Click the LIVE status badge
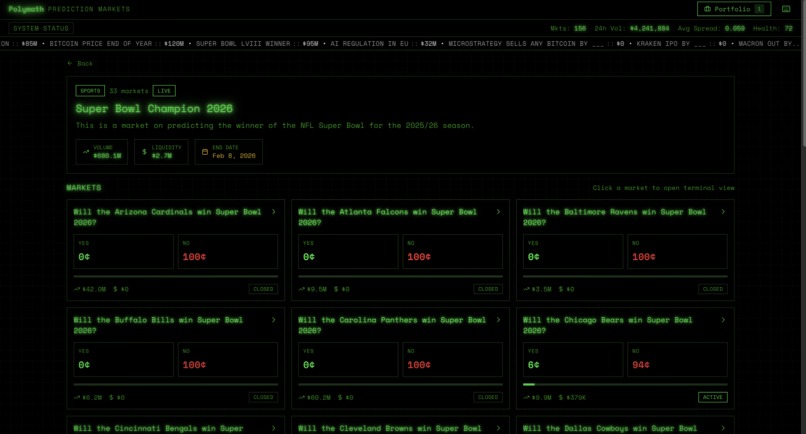Image resolution: width=806 pixels, height=434 pixels. point(164,91)
